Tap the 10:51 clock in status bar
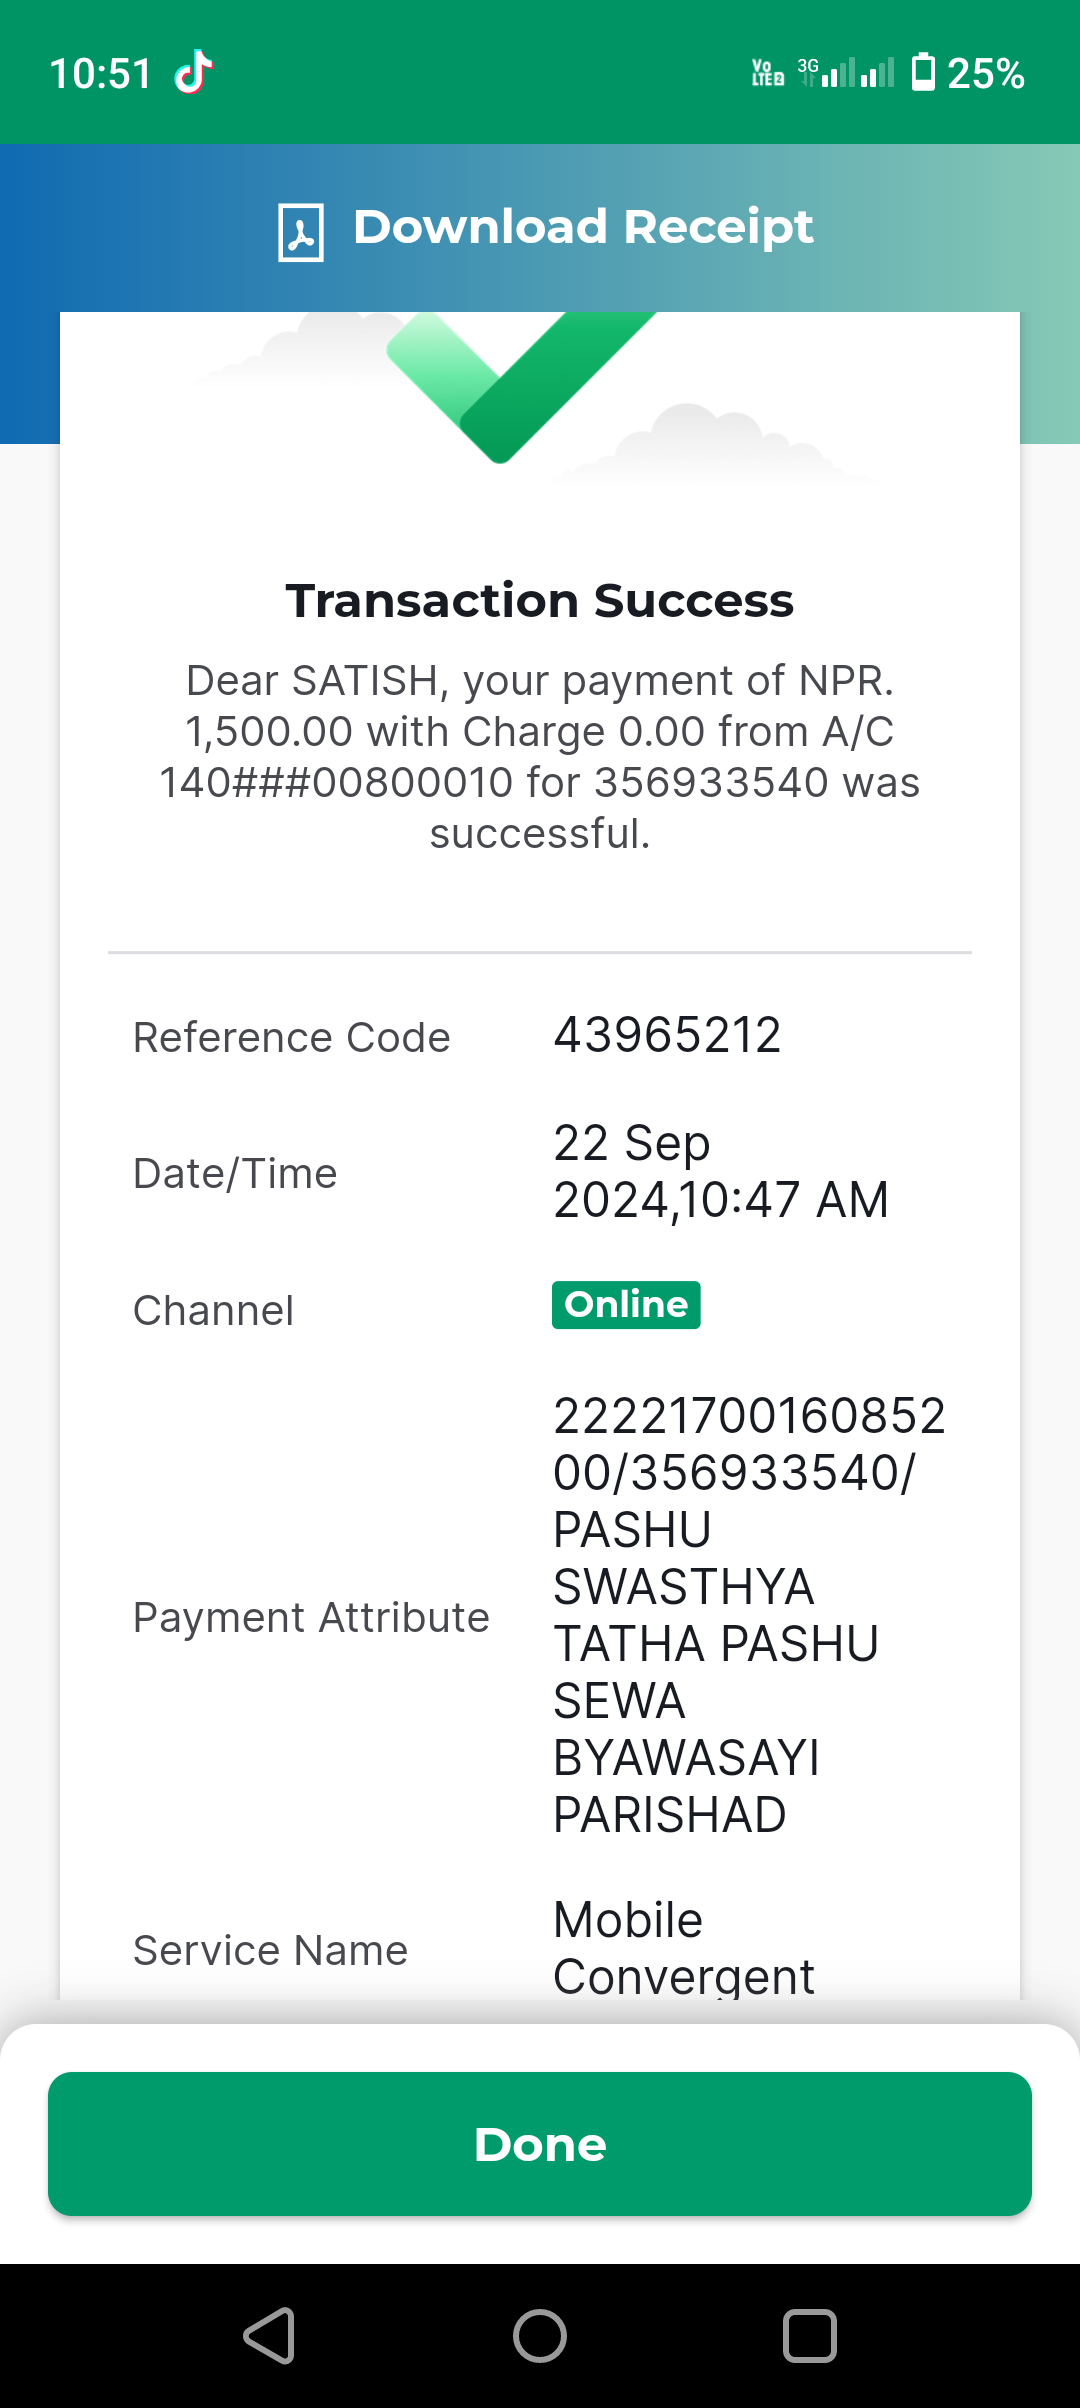 tap(100, 73)
